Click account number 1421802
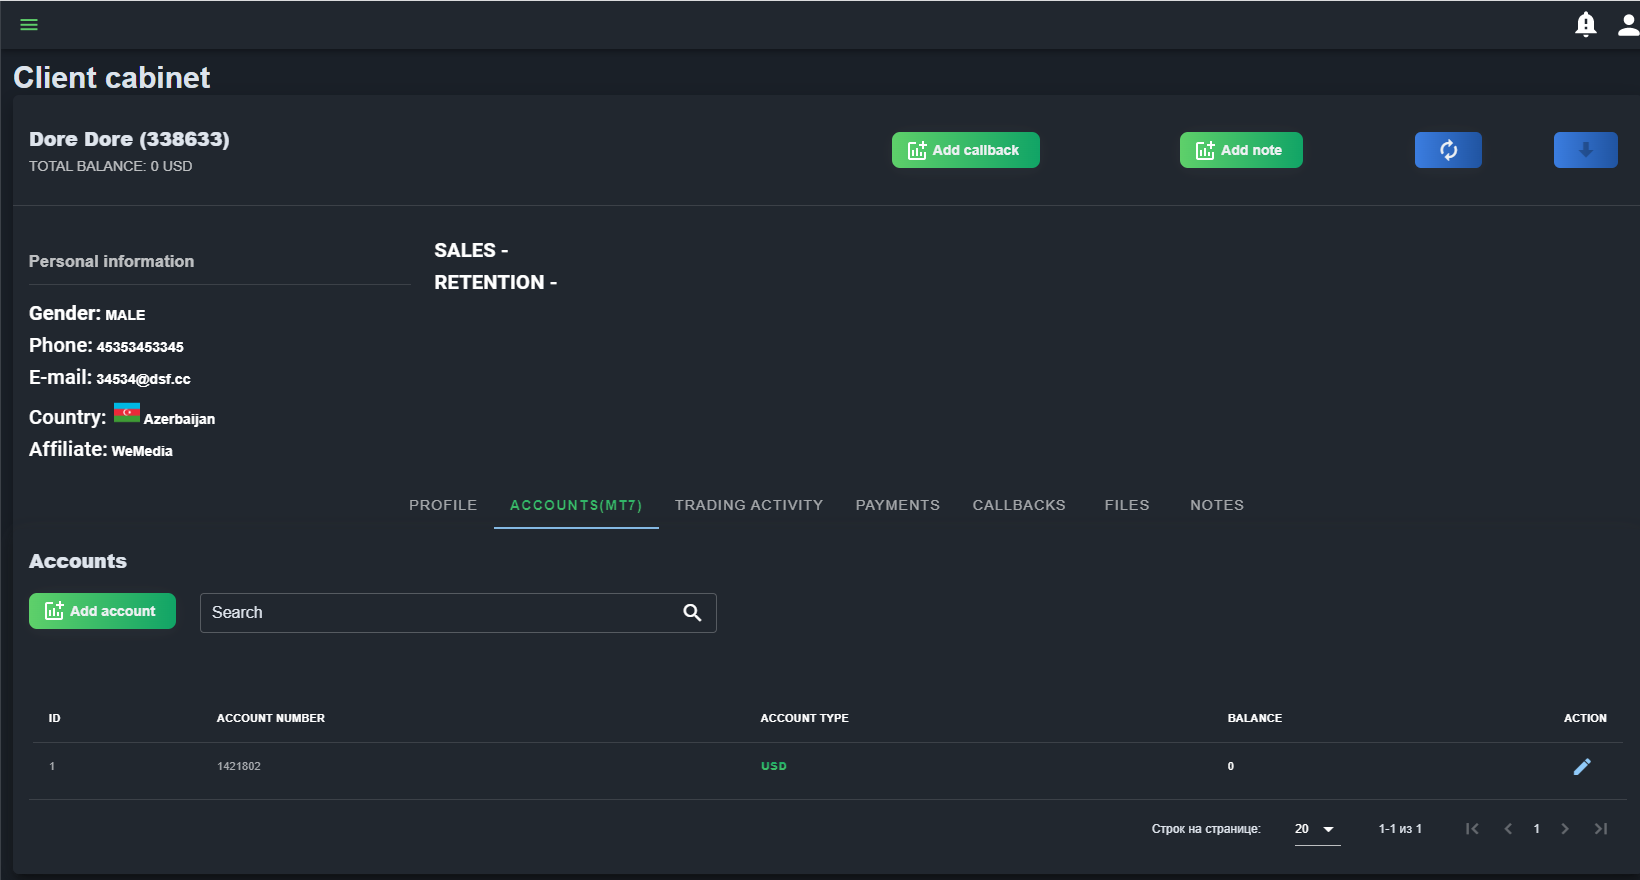The width and height of the screenshot is (1640, 880). point(239,766)
